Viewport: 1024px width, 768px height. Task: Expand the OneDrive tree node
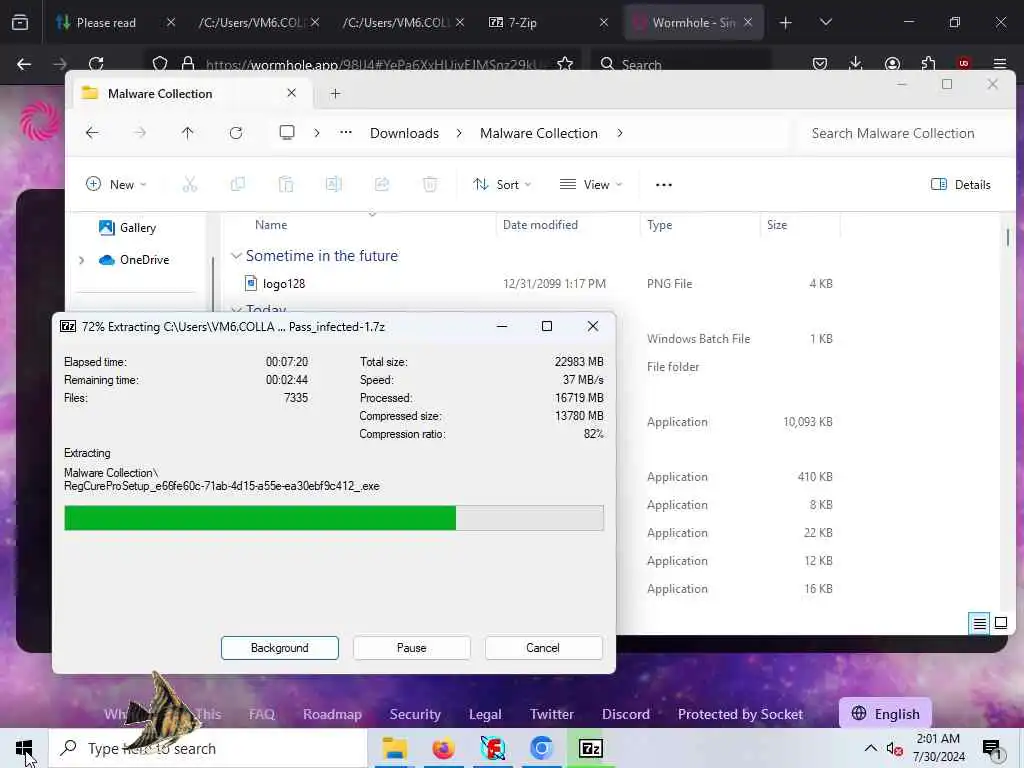coord(82,260)
